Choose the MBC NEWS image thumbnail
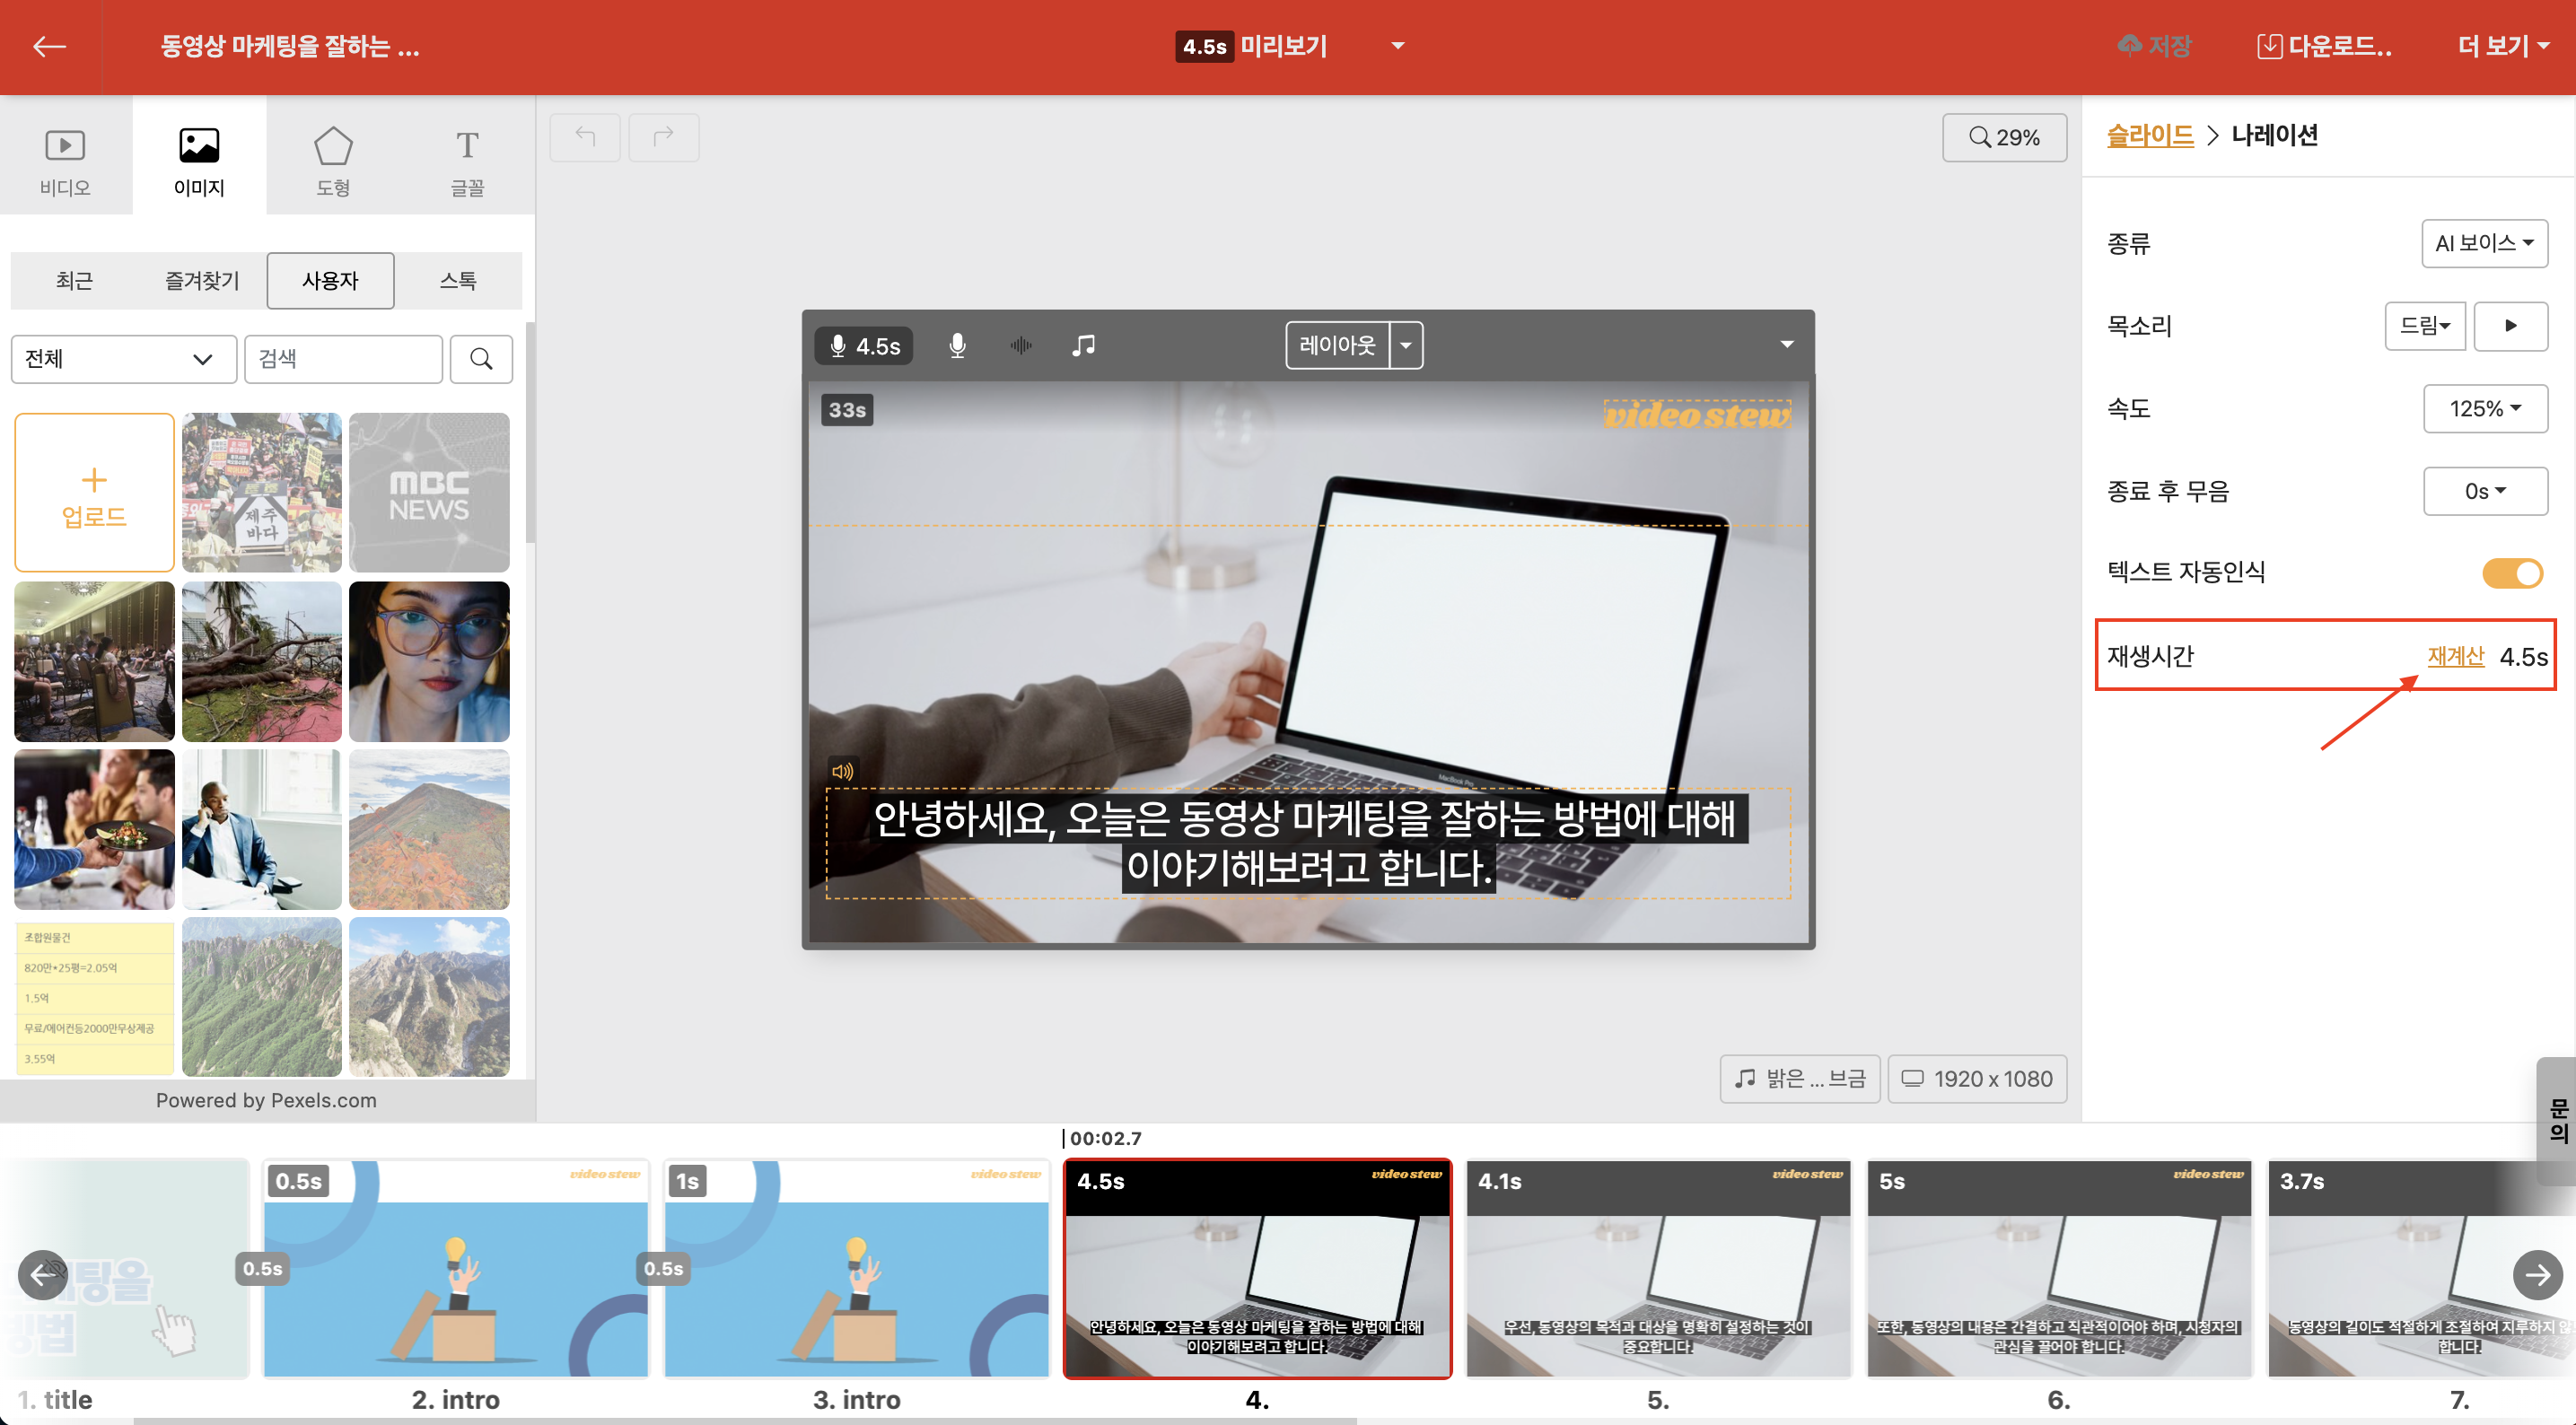2576x1425 pixels. click(429, 493)
